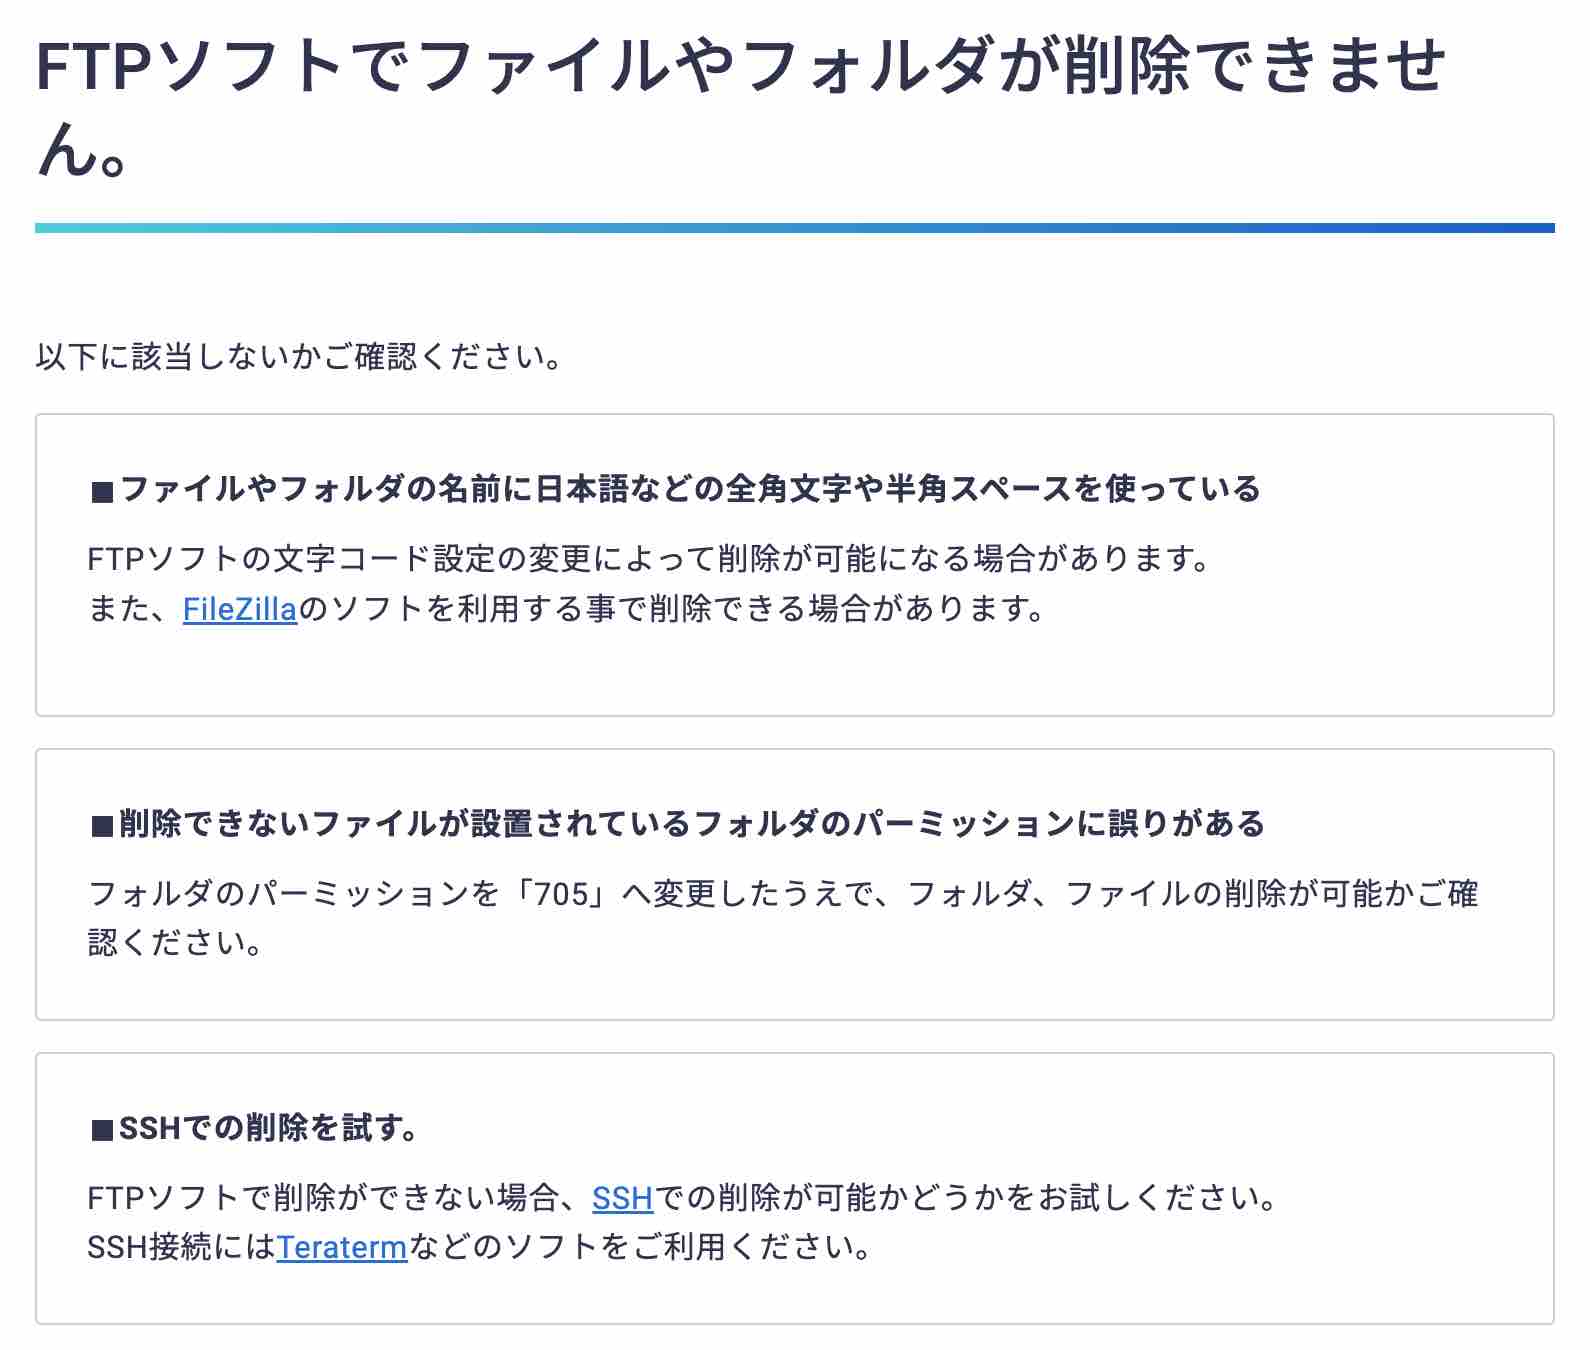Image resolution: width=1590 pixels, height=1350 pixels.
Task: Click the paragraph mentioning permission 705
Action: [x=783, y=918]
